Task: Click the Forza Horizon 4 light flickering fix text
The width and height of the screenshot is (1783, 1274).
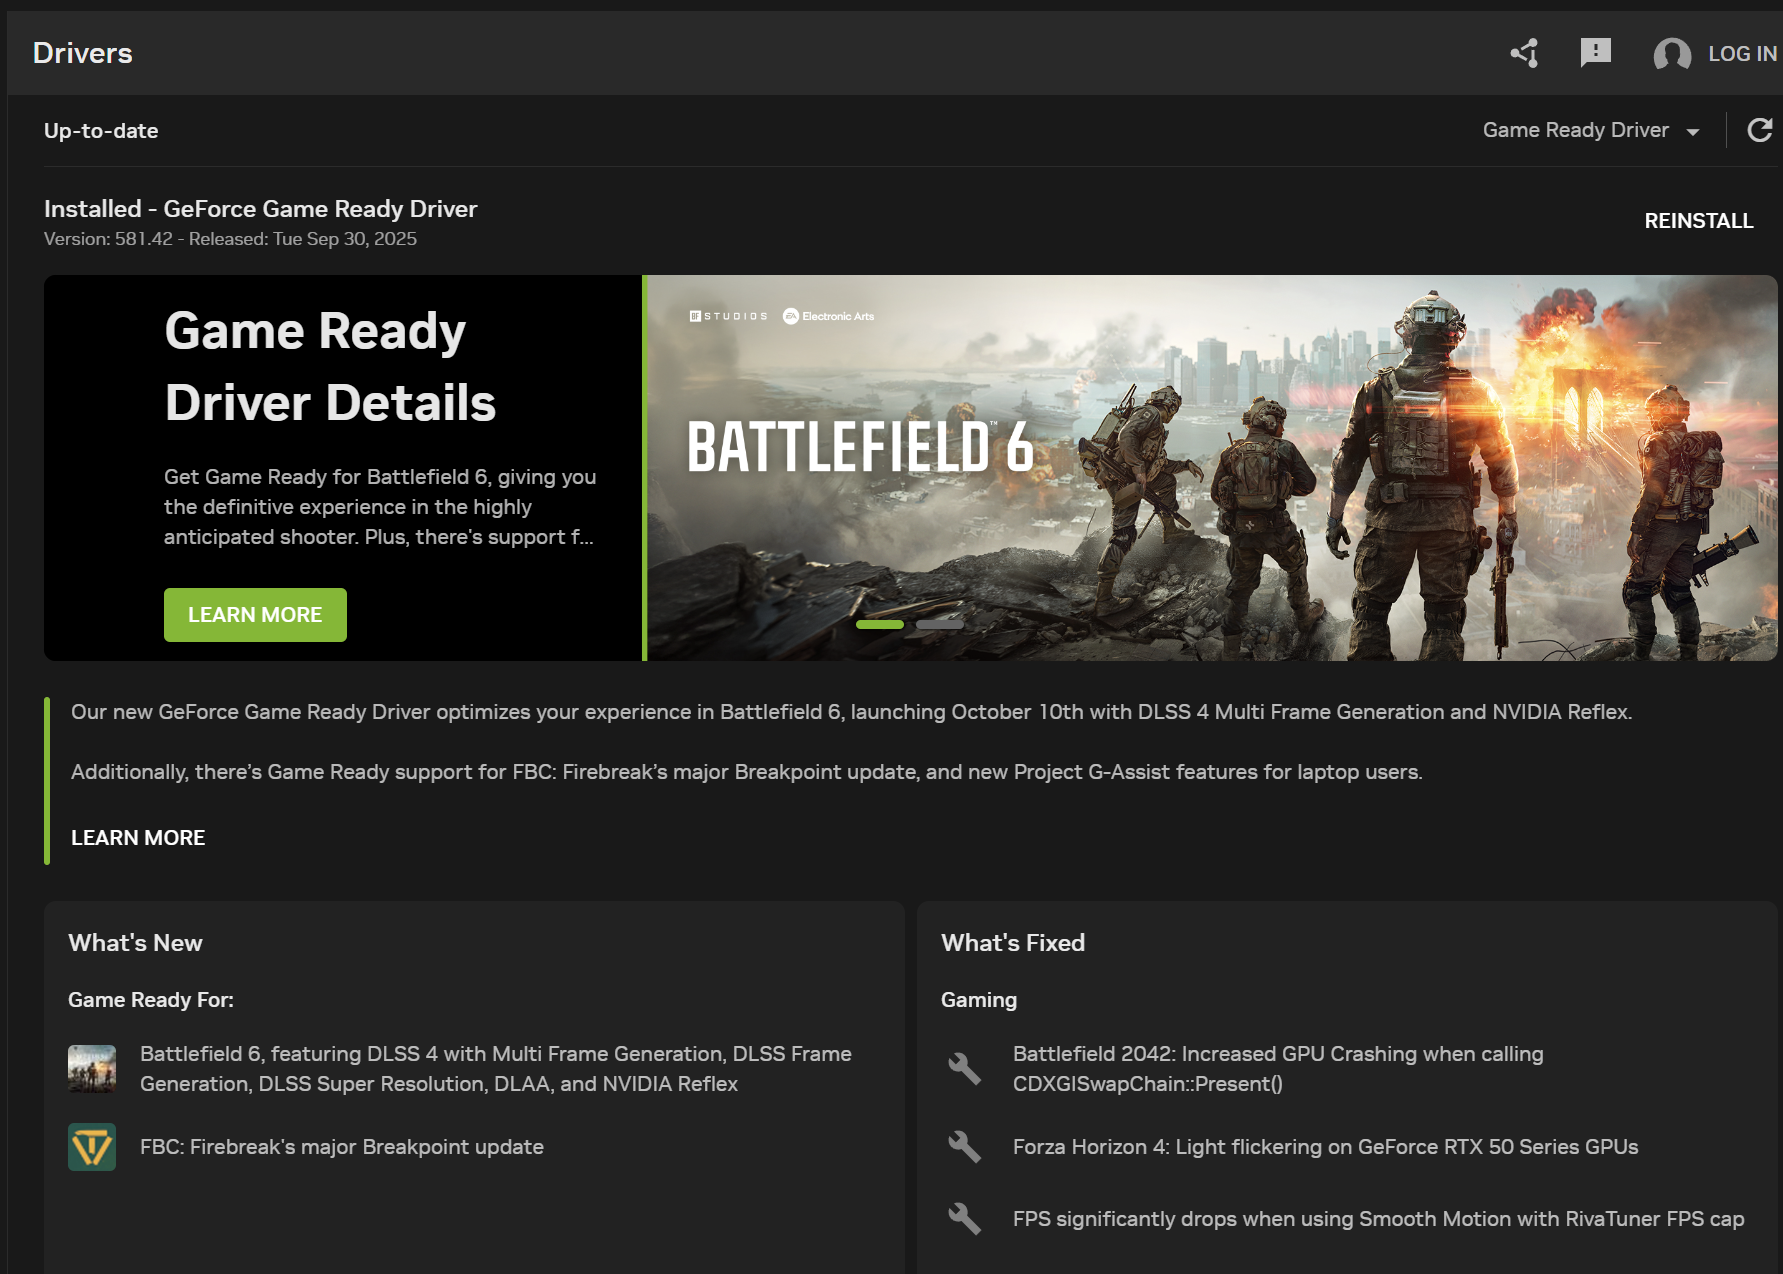Action: point(1326,1147)
